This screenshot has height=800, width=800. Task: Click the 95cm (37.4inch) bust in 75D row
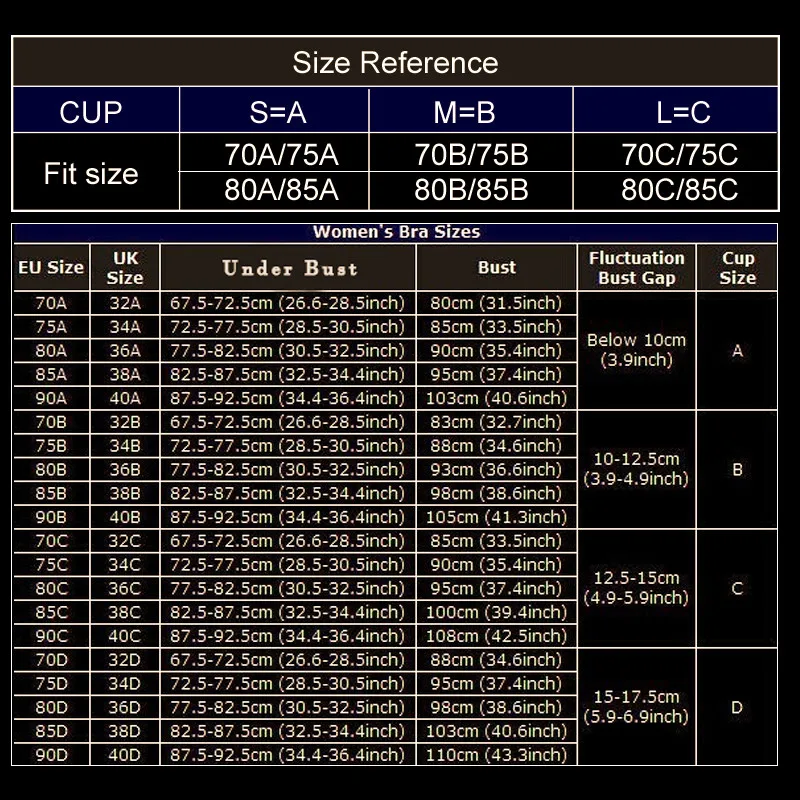click(496, 684)
